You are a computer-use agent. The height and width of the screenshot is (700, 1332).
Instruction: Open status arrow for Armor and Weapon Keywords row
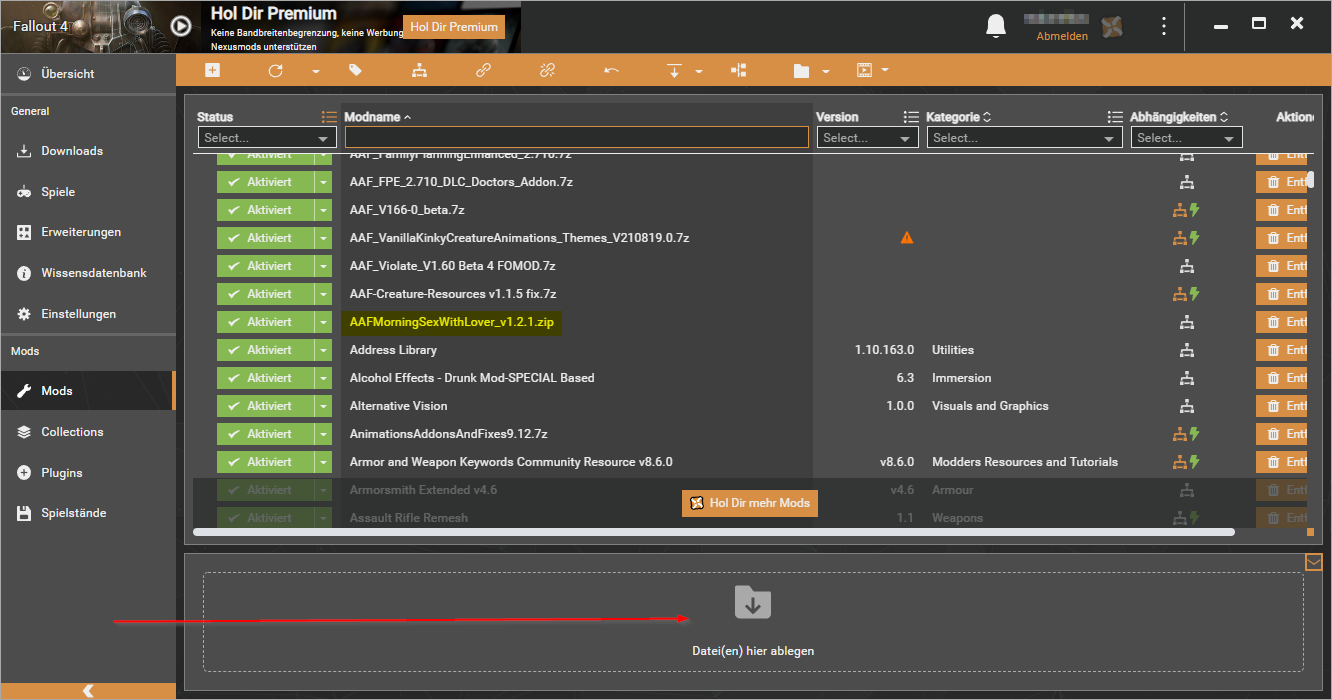[x=322, y=462]
